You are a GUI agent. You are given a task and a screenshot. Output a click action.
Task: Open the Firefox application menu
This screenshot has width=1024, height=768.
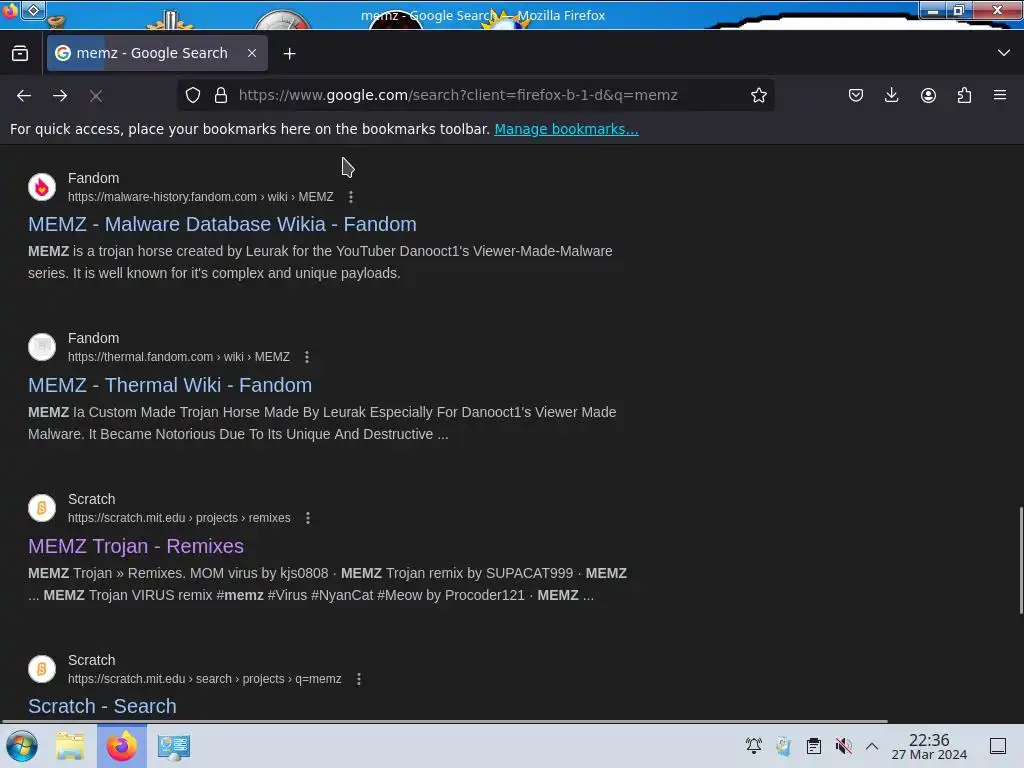click(1000, 95)
